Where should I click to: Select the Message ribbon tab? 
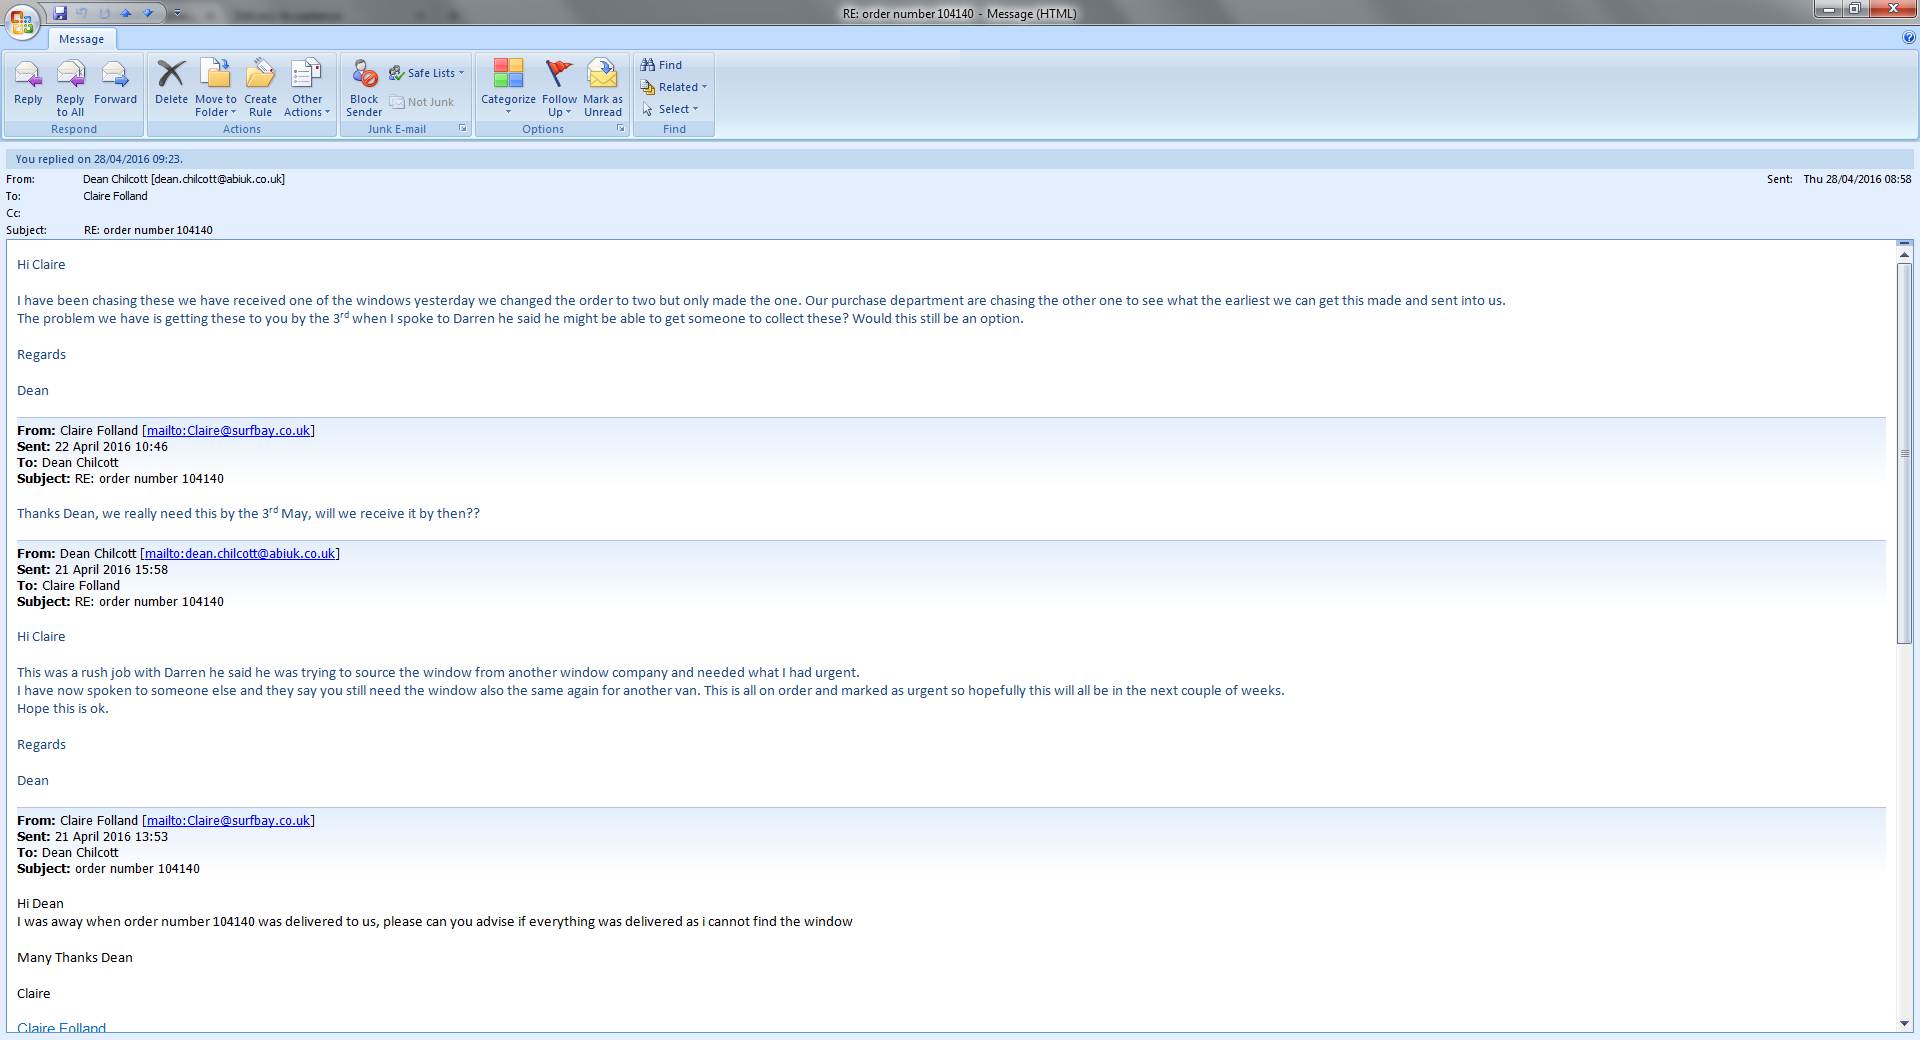coord(81,39)
